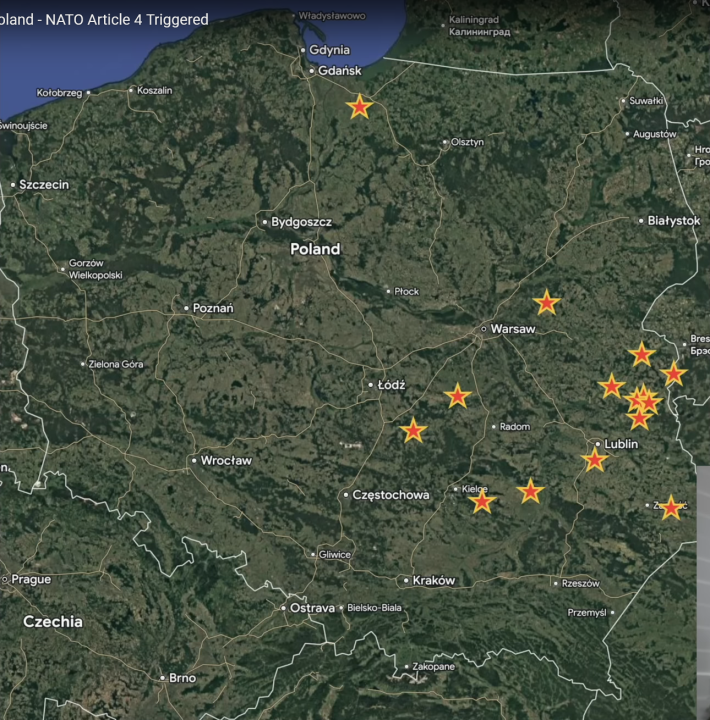Click the star covering the Zamość label

coord(671,507)
